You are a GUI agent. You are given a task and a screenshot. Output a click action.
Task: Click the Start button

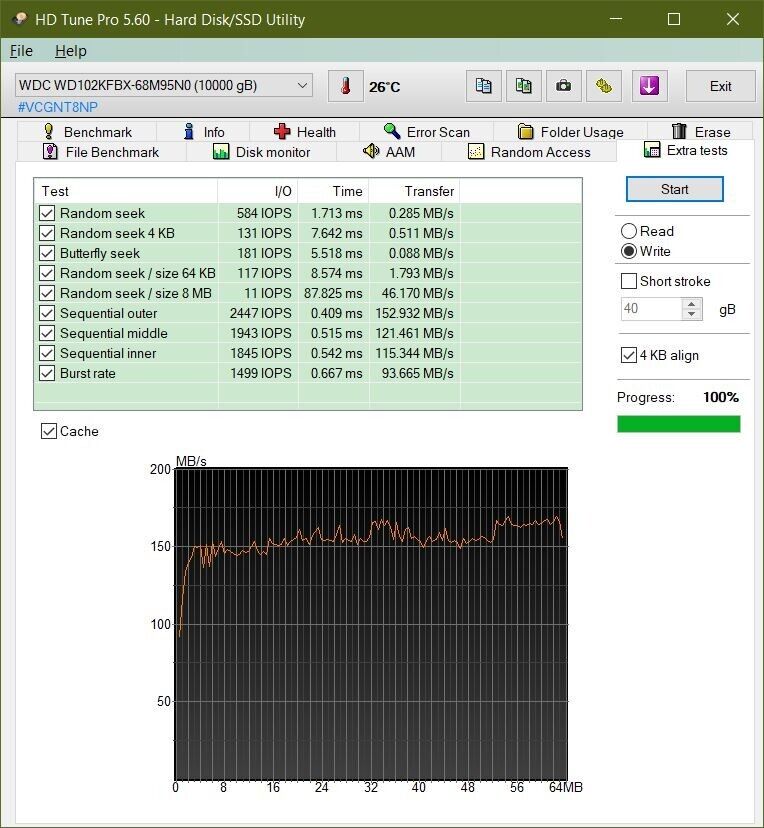pos(674,189)
